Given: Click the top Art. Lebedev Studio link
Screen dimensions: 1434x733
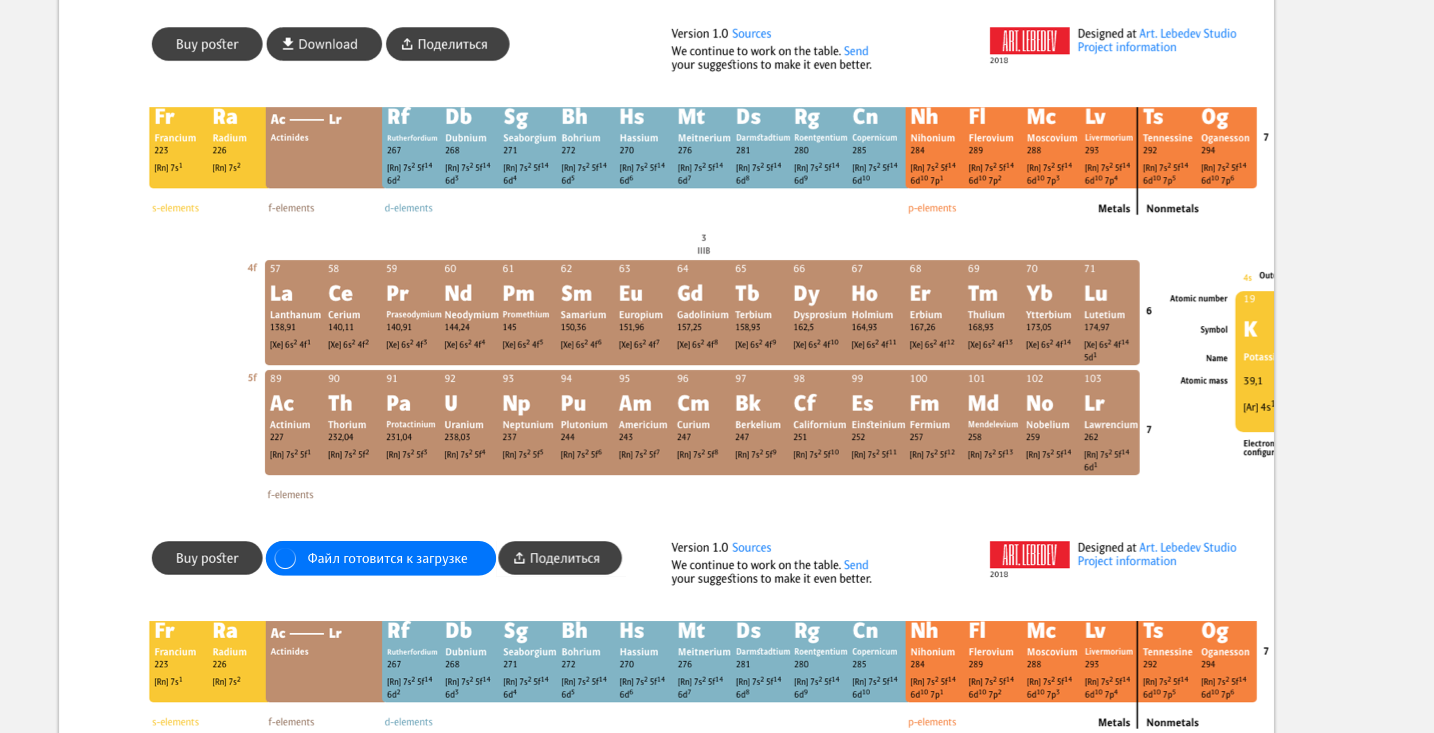Looking at the screenshot, I should click(1187, 33).
